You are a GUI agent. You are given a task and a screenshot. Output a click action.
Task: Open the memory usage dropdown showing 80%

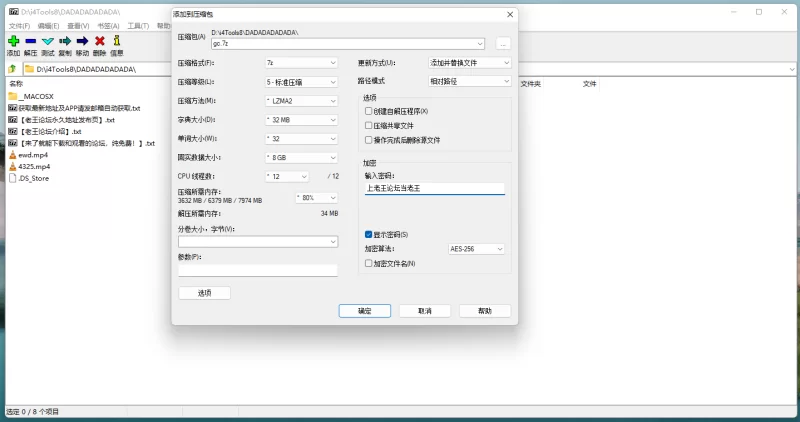(317, 197)
